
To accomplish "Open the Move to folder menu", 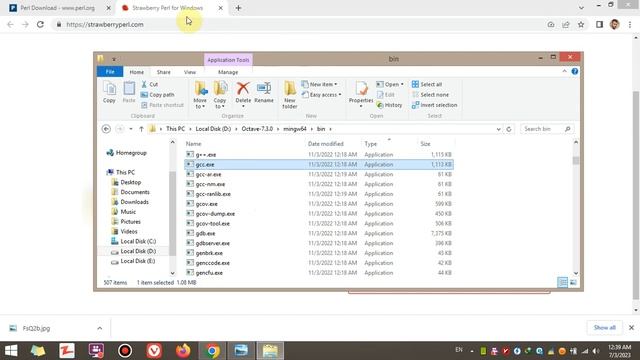I will (200, 95).
